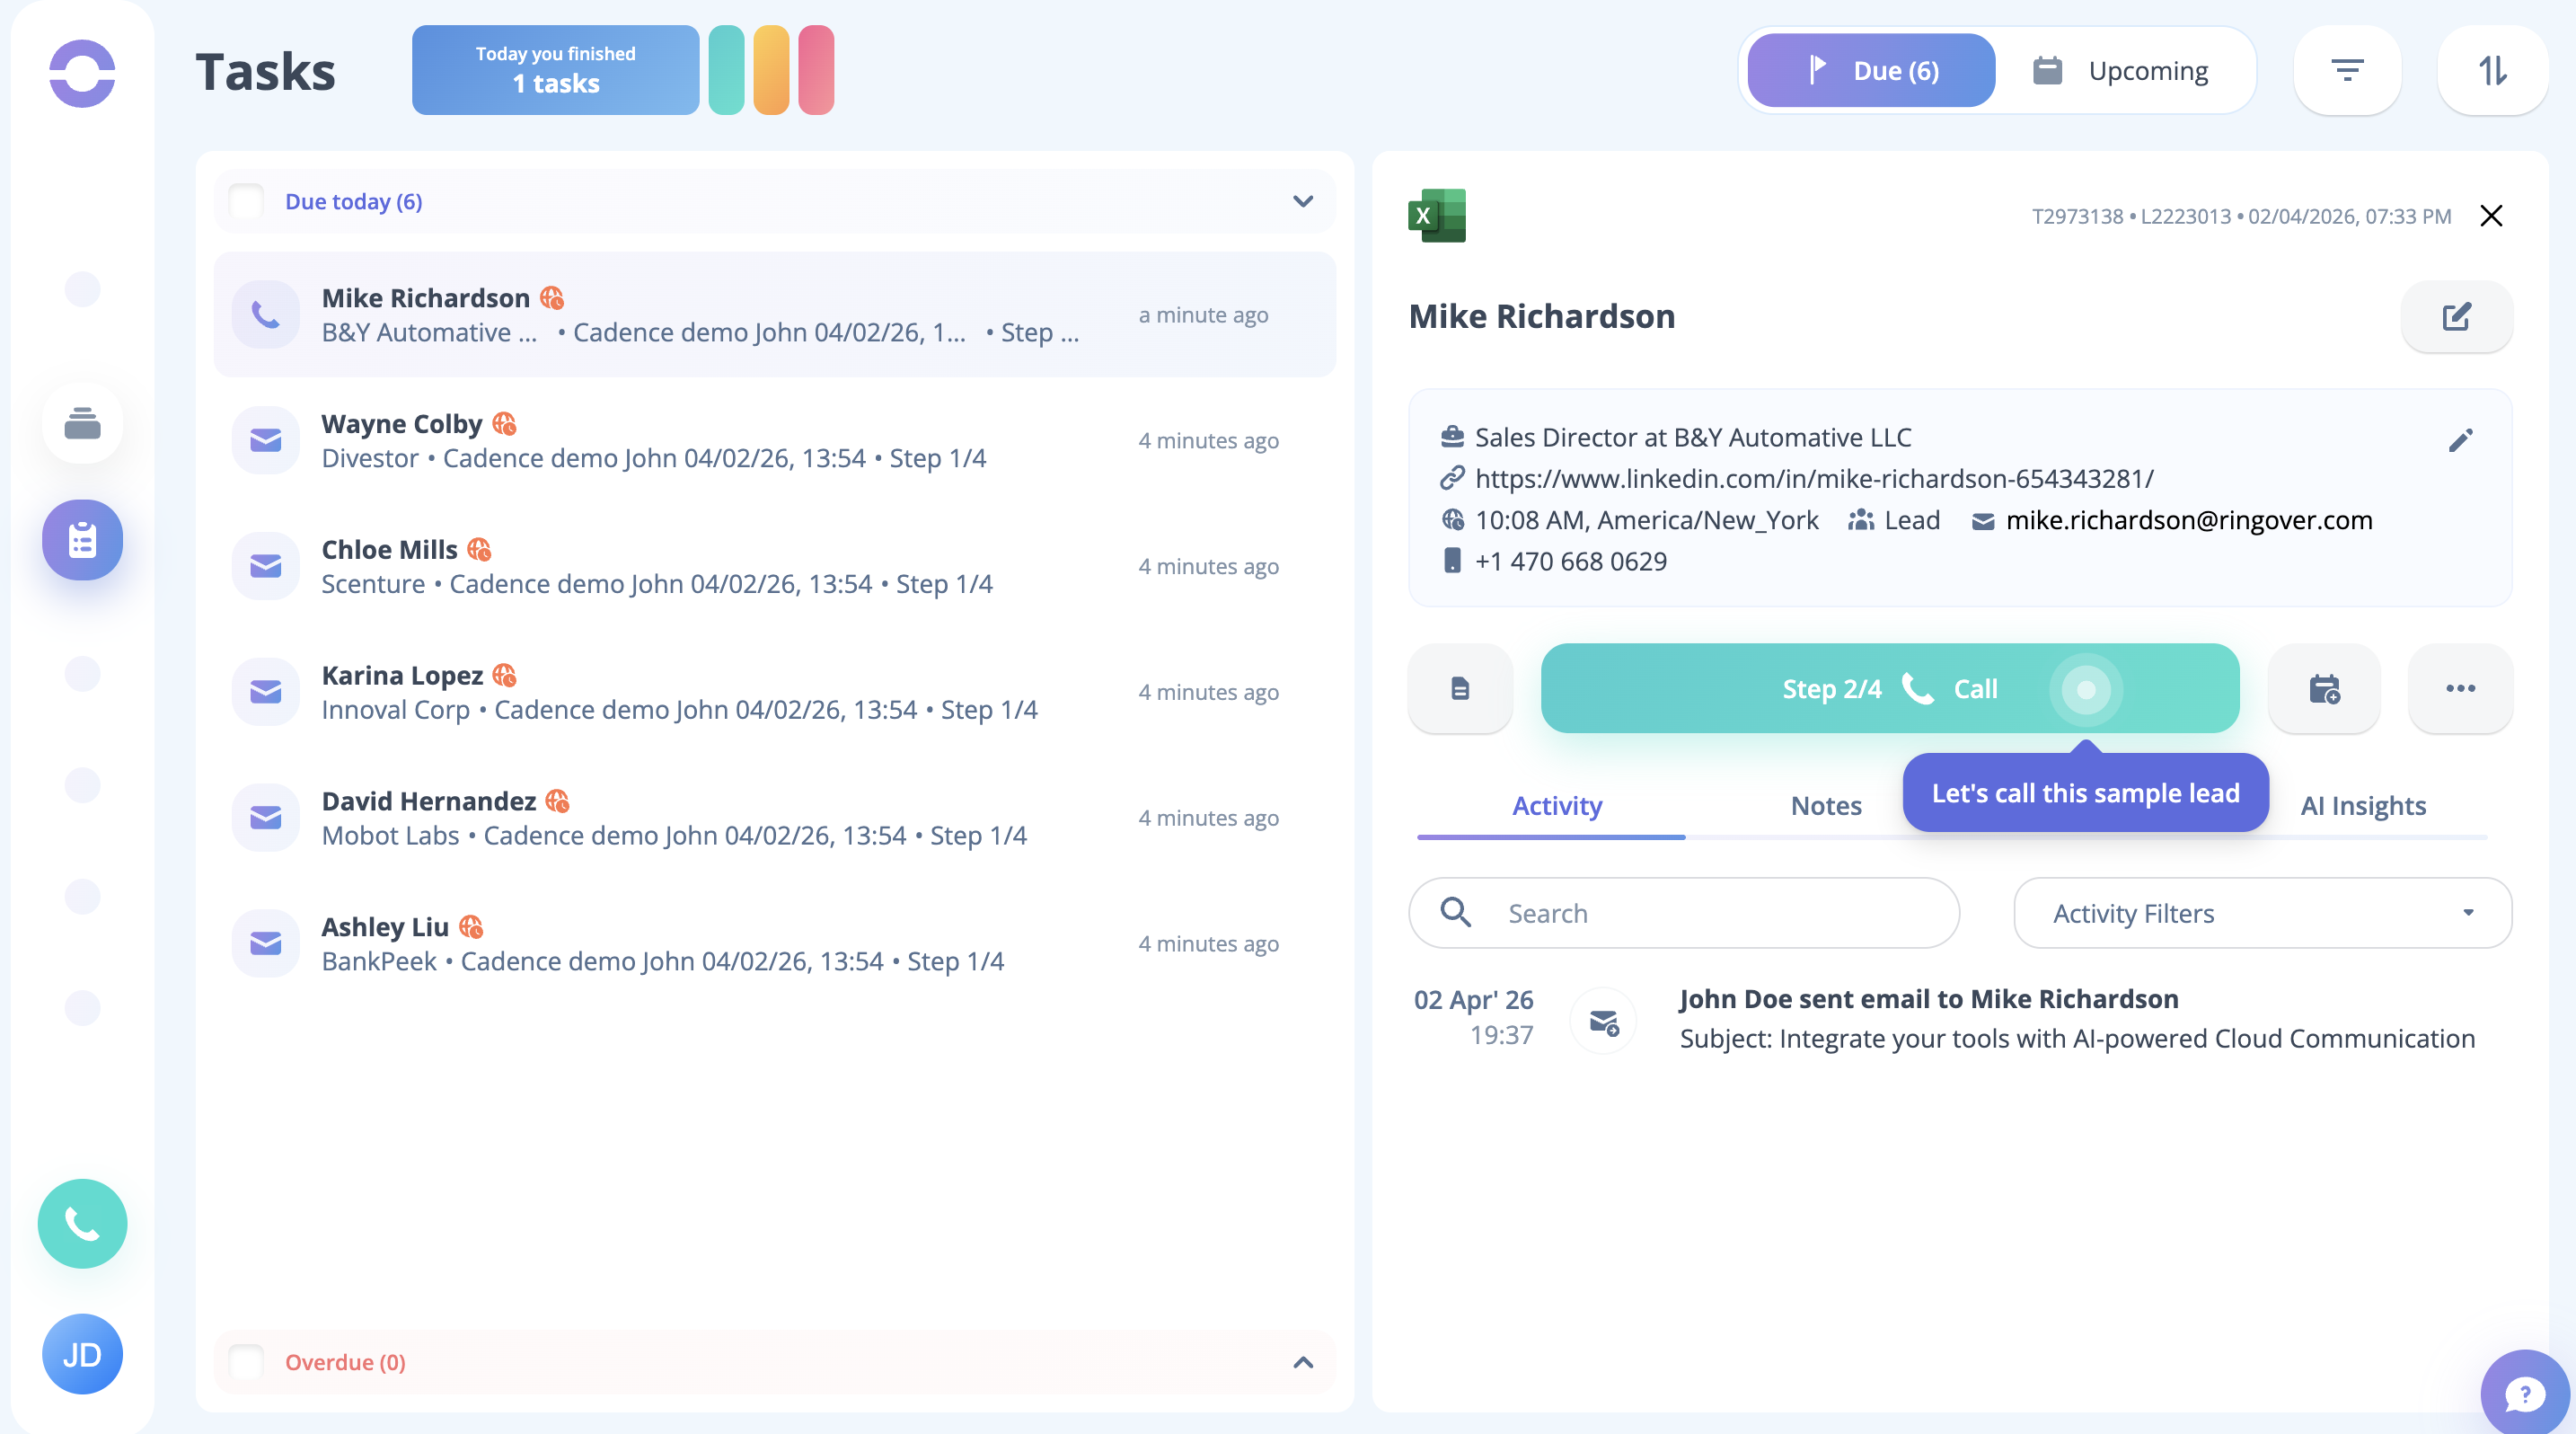
Task: Open the three-dots more options button
Action: pos(2459,689)
